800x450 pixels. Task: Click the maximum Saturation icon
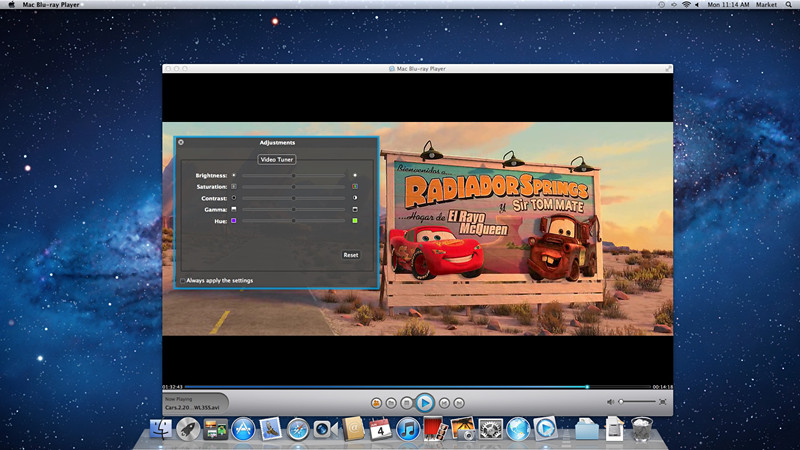point(354,186)
